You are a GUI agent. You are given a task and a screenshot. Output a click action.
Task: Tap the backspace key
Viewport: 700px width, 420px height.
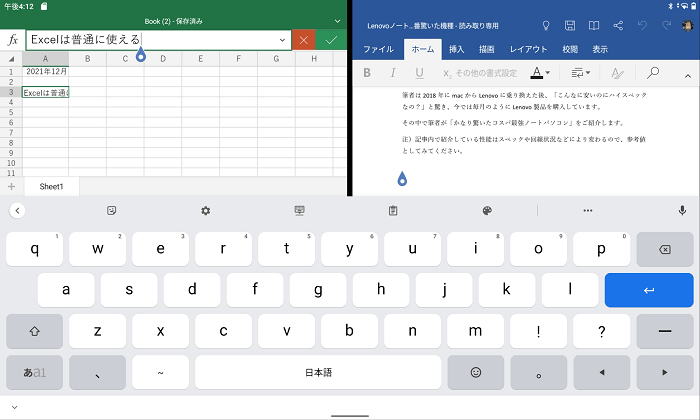pyautogui.click(x=665, y=249)
